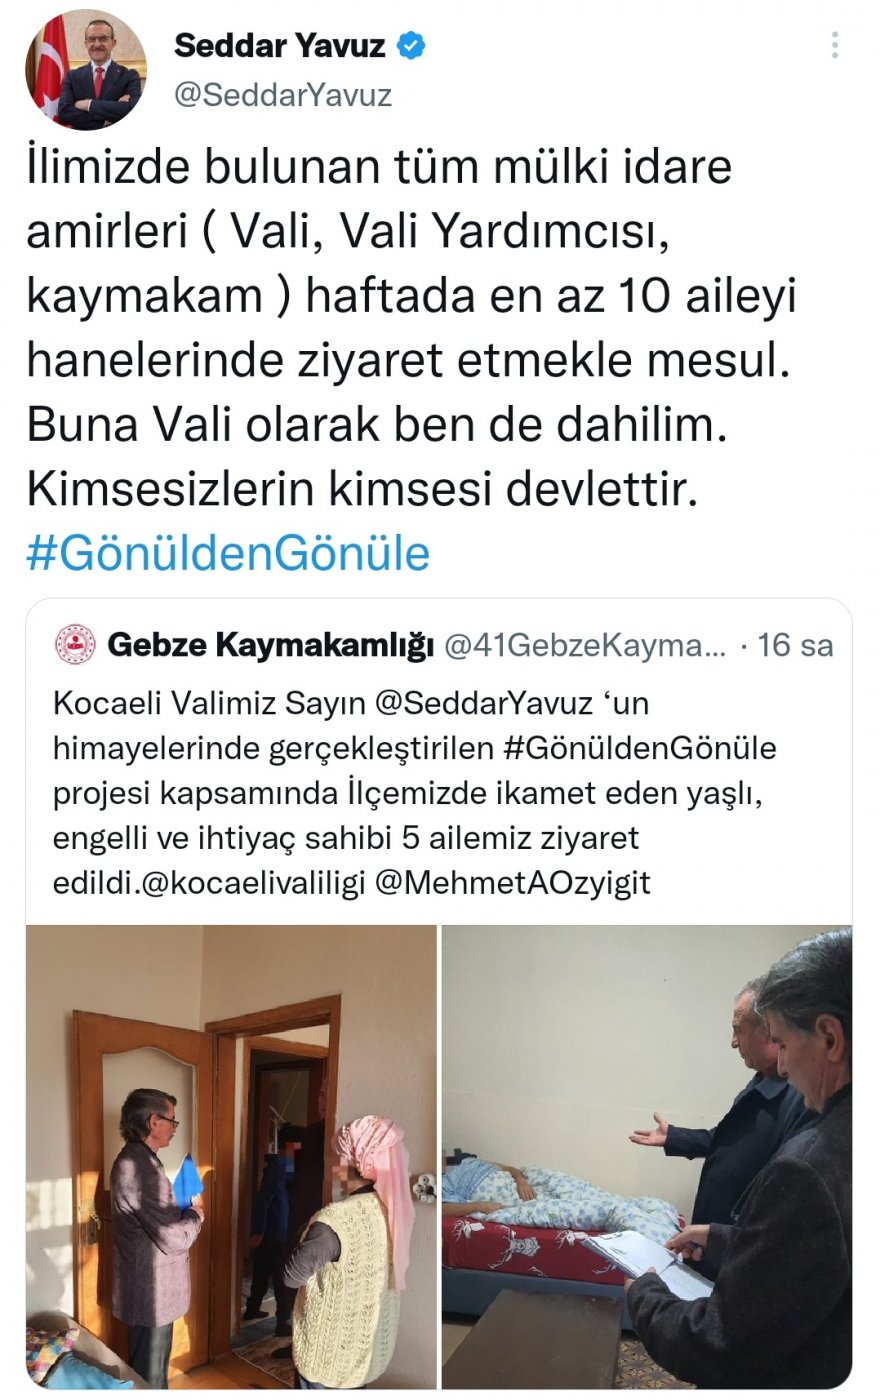View right photo with person in bed
The image size is (880, 1400).
(x=647, y=1157)
